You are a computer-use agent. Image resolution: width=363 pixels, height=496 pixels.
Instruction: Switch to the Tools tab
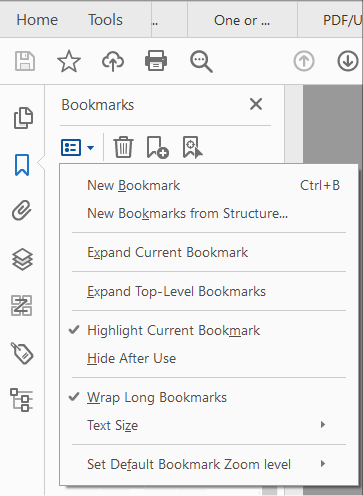(105, 20)
